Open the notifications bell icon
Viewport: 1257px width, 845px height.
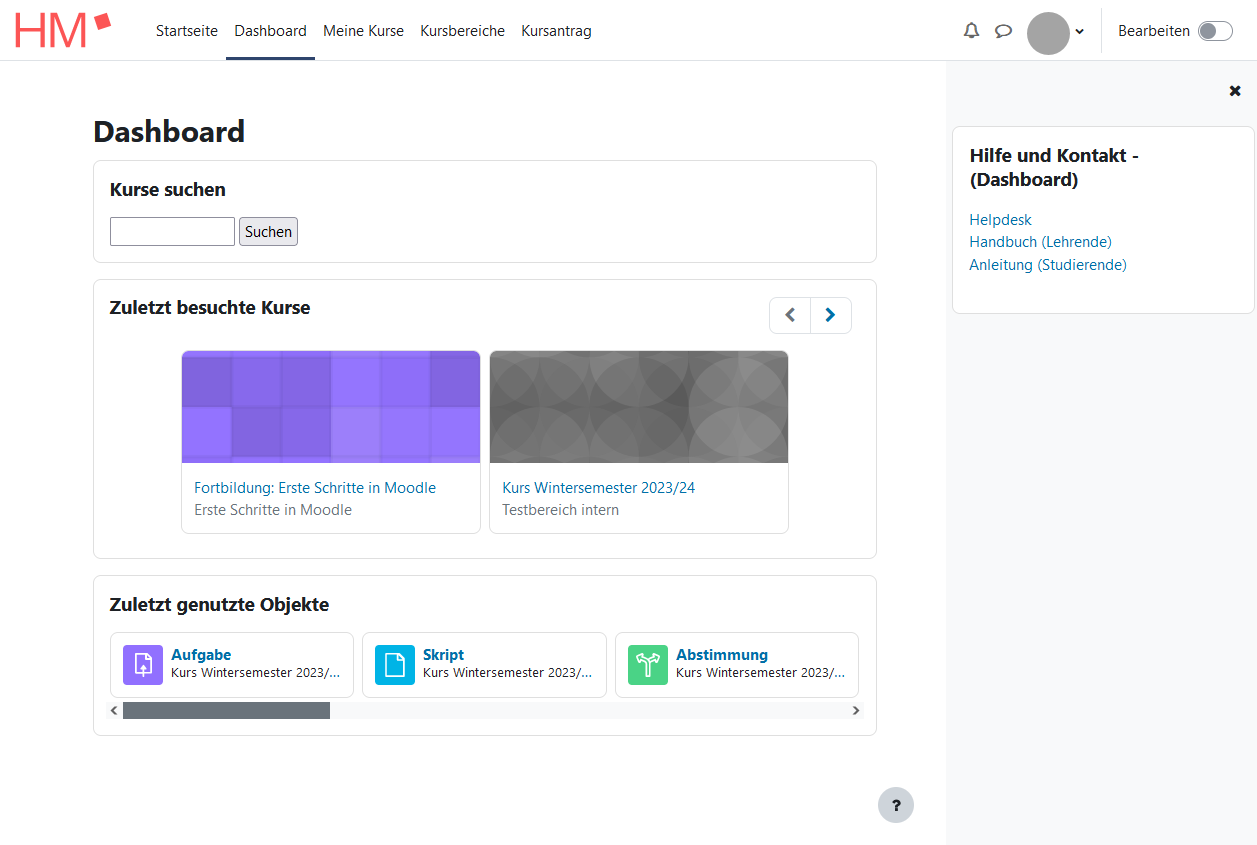[971, 31]
